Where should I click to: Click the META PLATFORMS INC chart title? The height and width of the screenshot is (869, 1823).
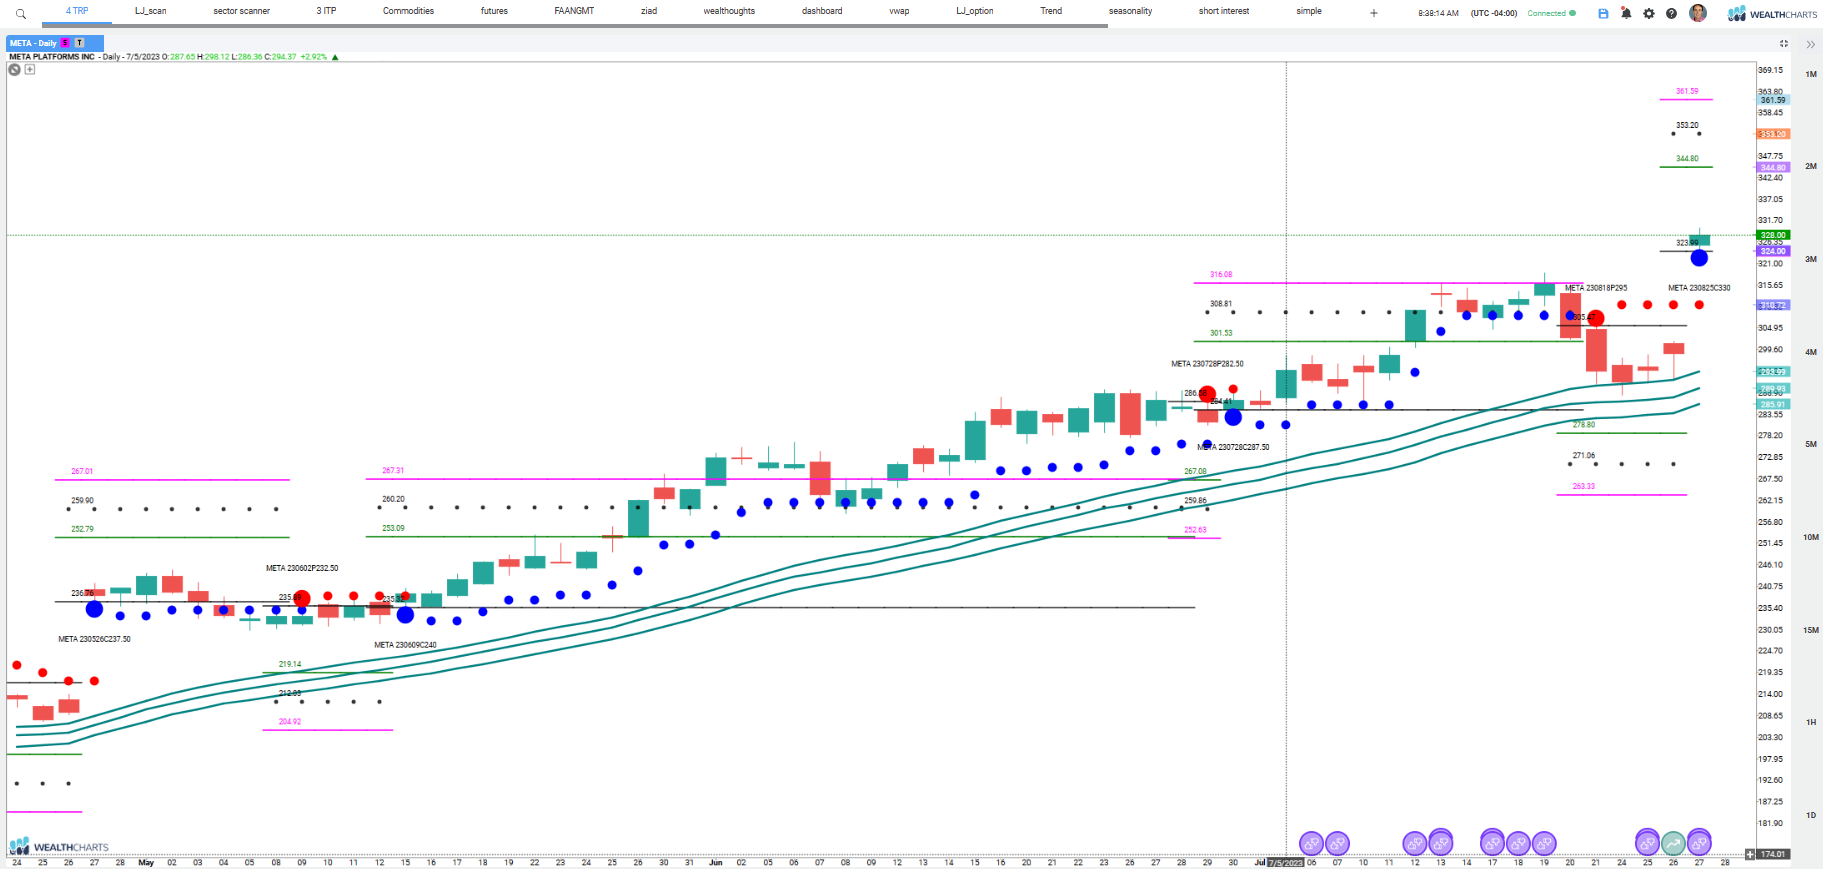[x=52, y=57]
